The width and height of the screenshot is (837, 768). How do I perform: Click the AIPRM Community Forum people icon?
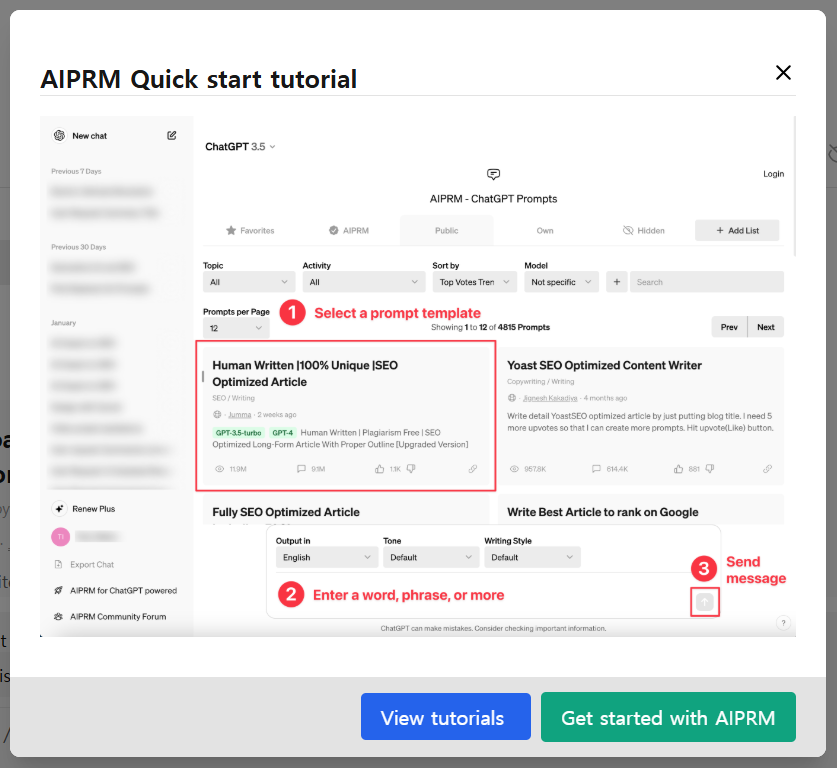pos(58,617)
